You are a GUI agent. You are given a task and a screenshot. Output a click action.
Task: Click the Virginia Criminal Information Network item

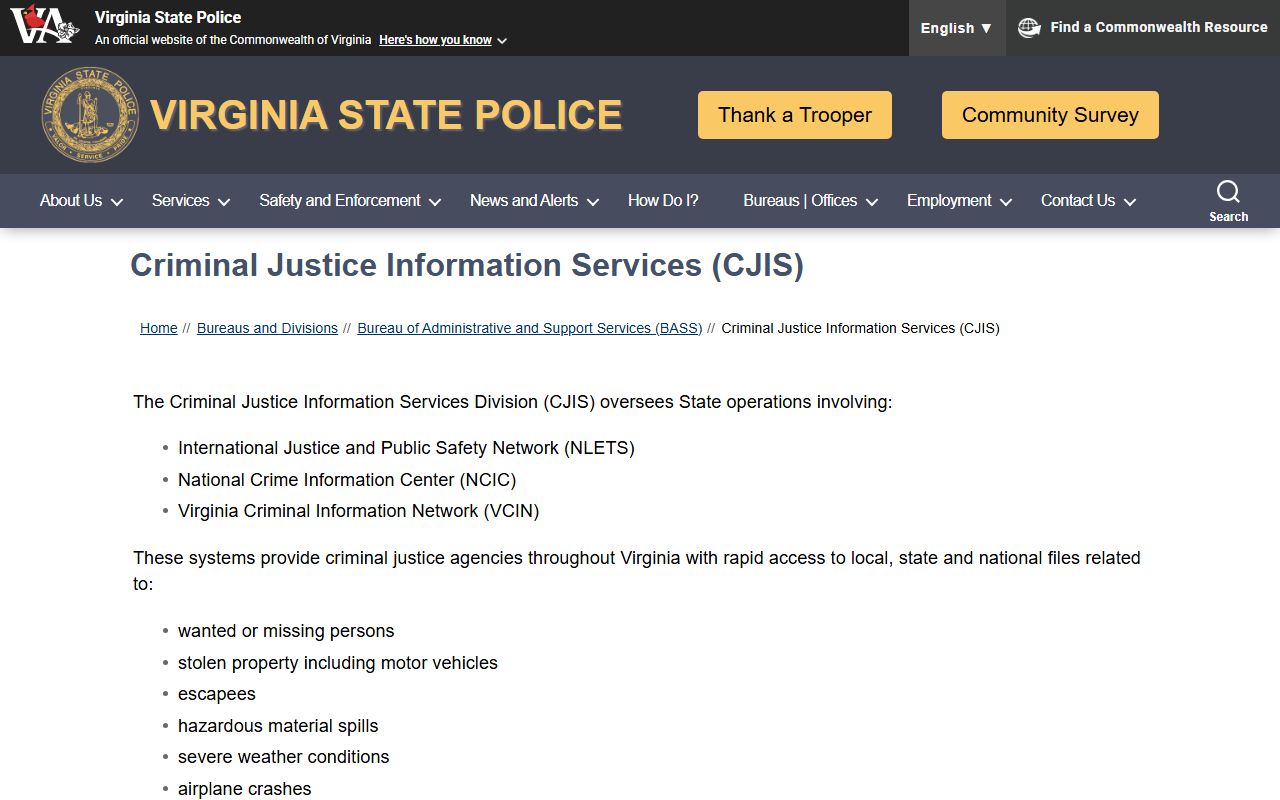click(358, 511)
